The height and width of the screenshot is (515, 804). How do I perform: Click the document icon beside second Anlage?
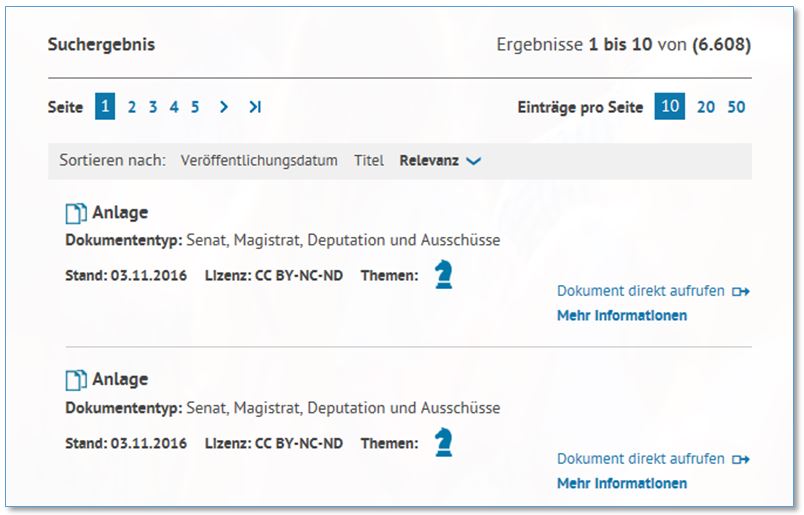coord(76,380)
